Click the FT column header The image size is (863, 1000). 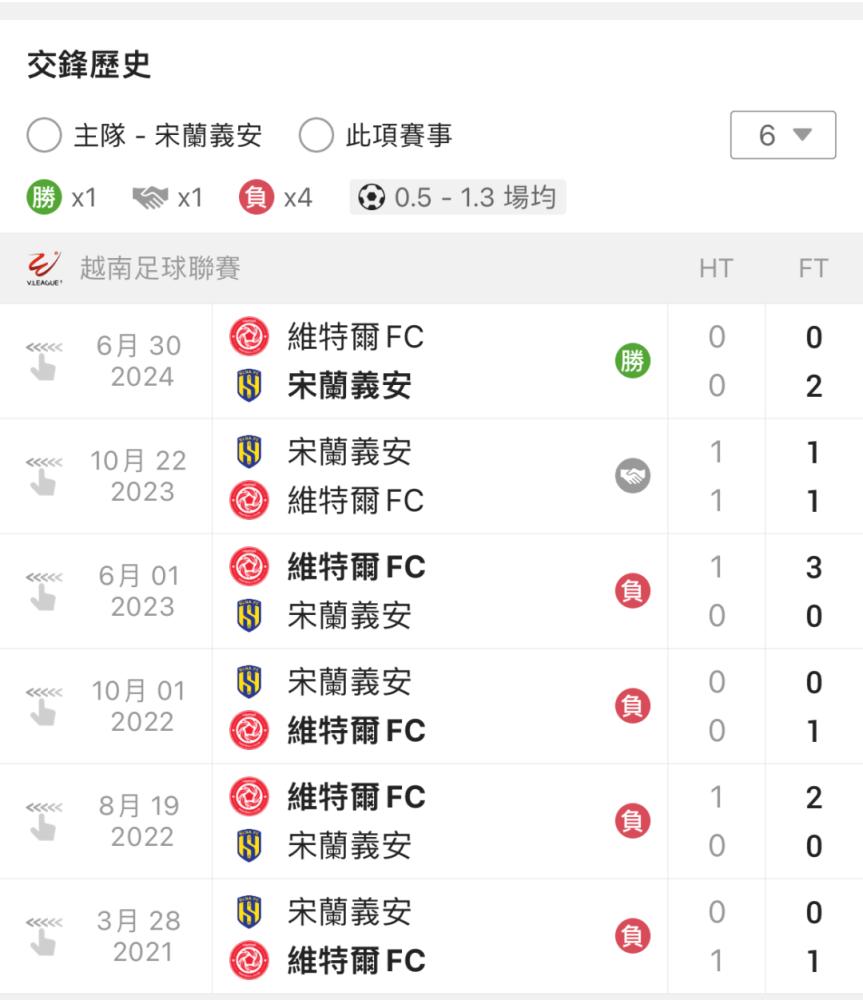[x=813, y=268]
